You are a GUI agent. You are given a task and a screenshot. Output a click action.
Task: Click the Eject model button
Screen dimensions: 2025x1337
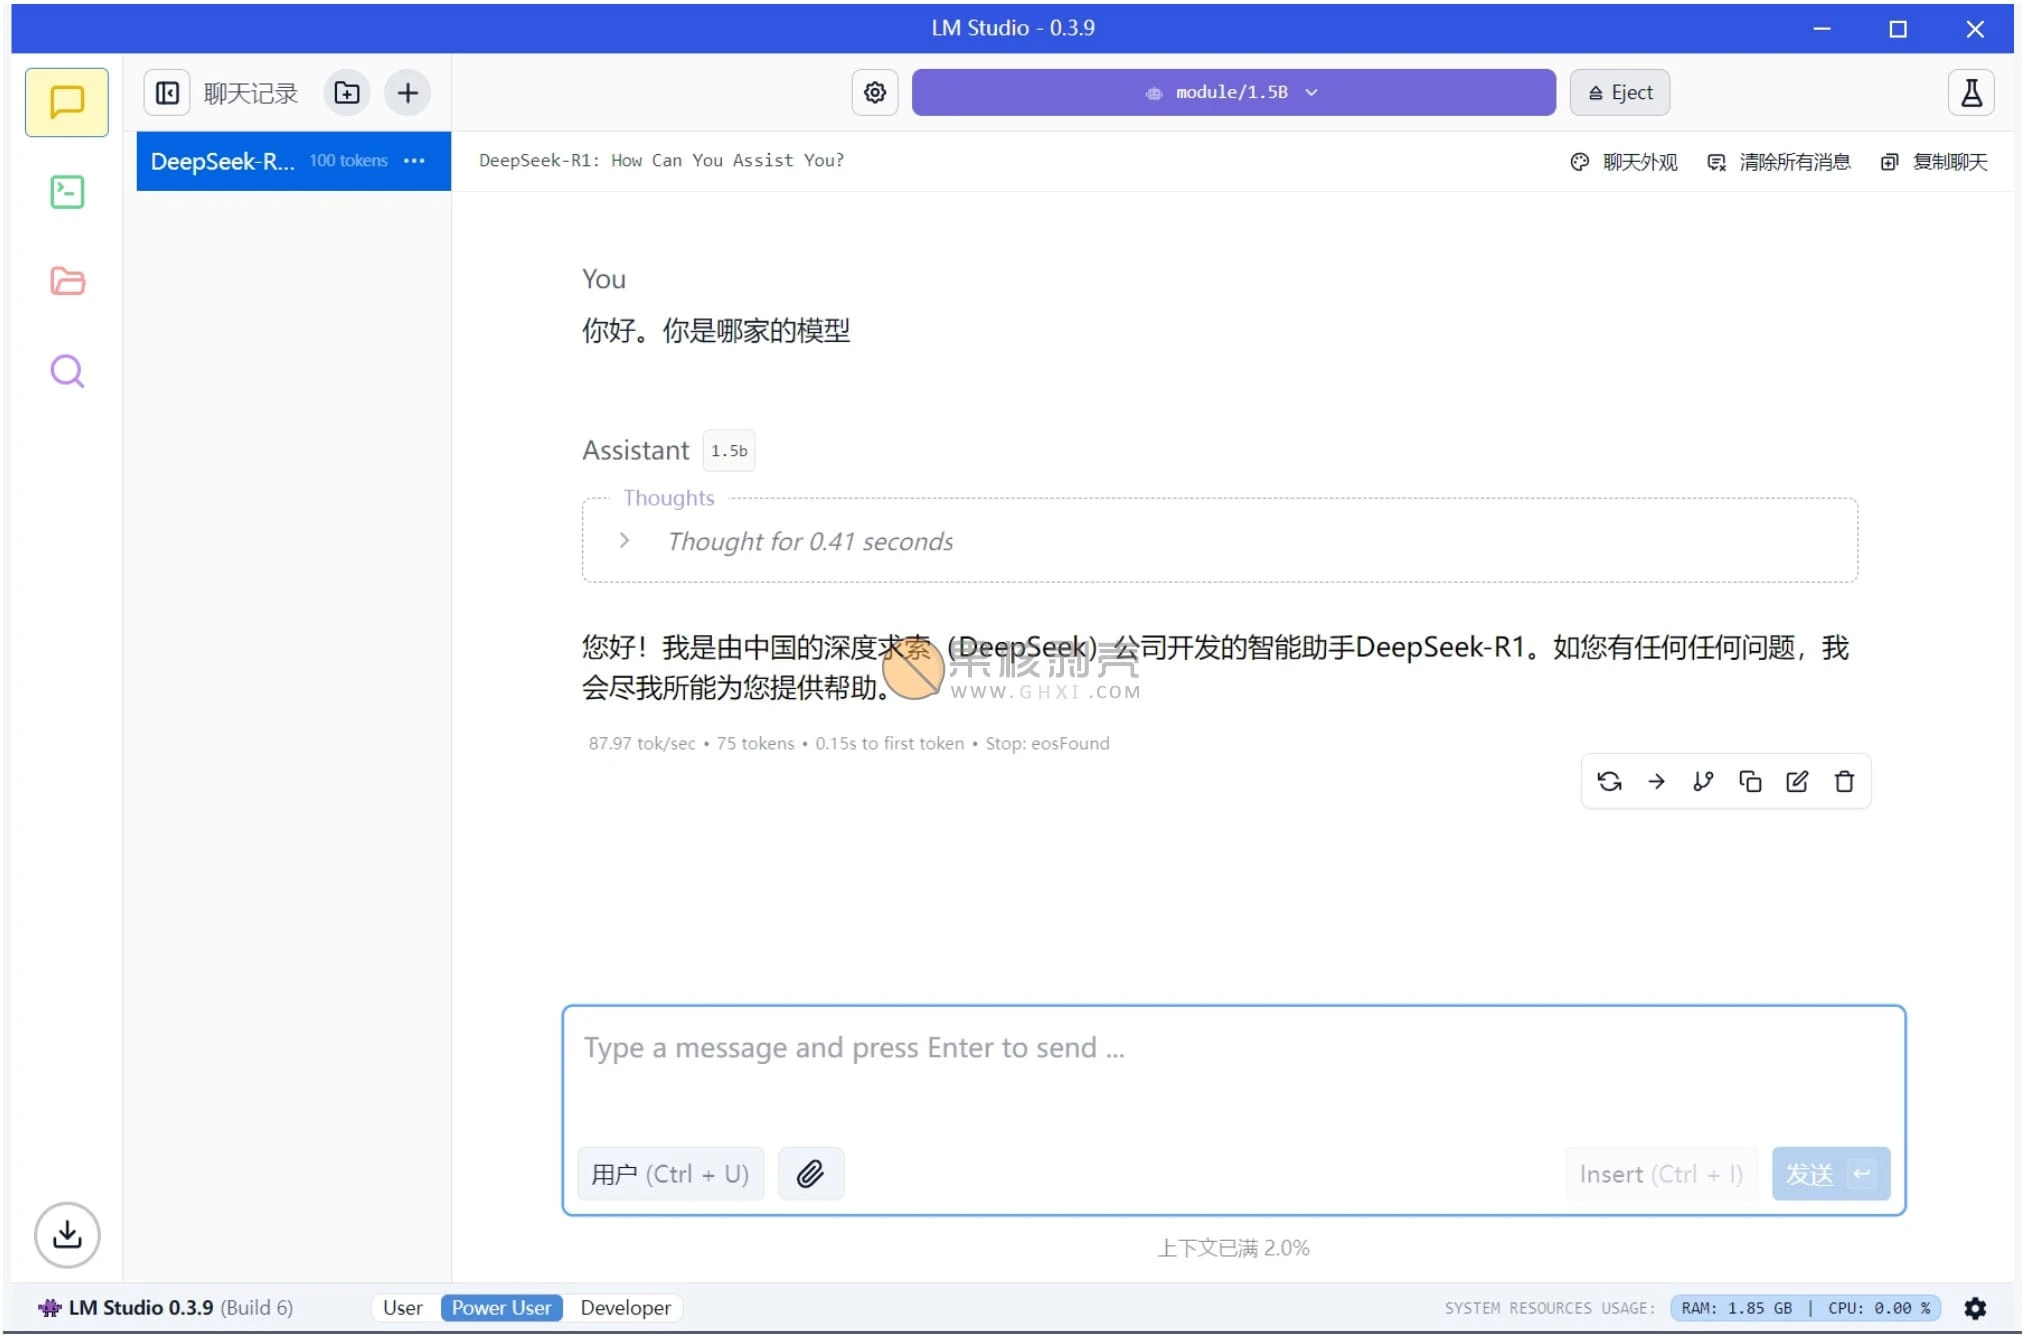coord(1619,92)
